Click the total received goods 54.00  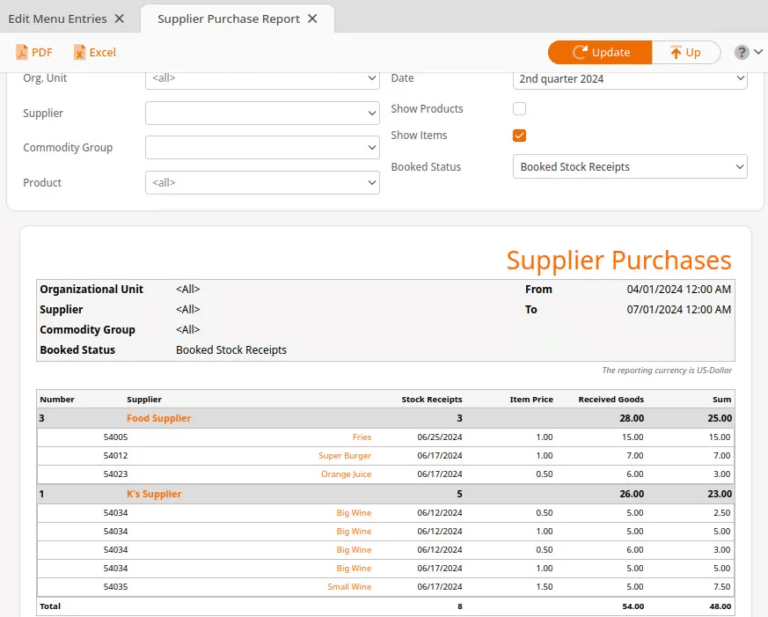click(x=633, y=606)
